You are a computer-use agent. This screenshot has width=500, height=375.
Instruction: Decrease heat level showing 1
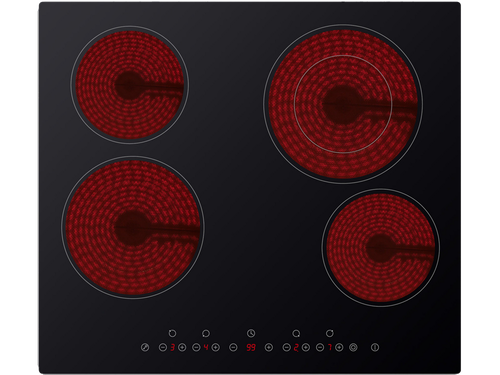320,347
